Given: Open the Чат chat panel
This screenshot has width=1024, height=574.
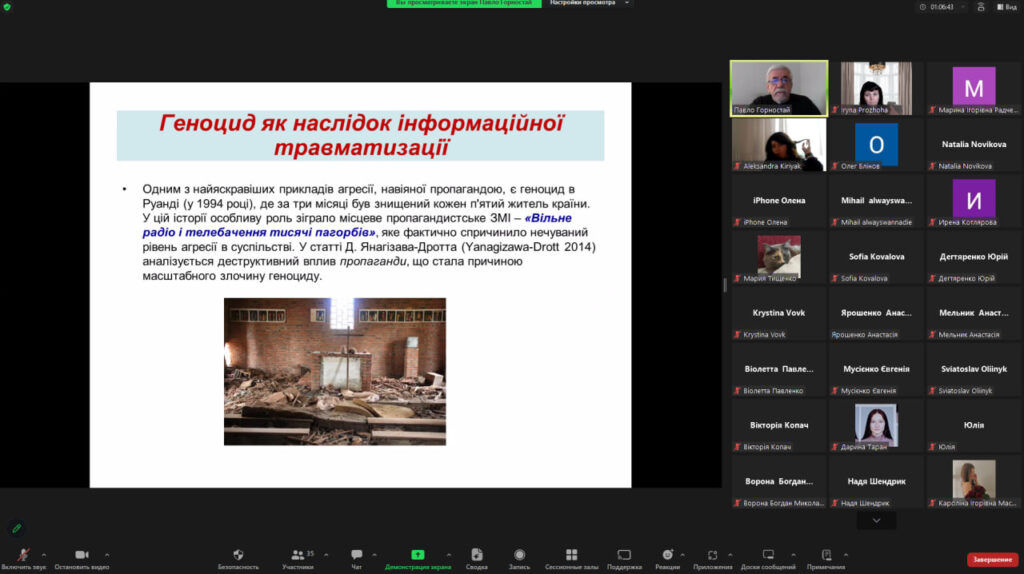Looking at the screenshot, I should click(356, 555).
